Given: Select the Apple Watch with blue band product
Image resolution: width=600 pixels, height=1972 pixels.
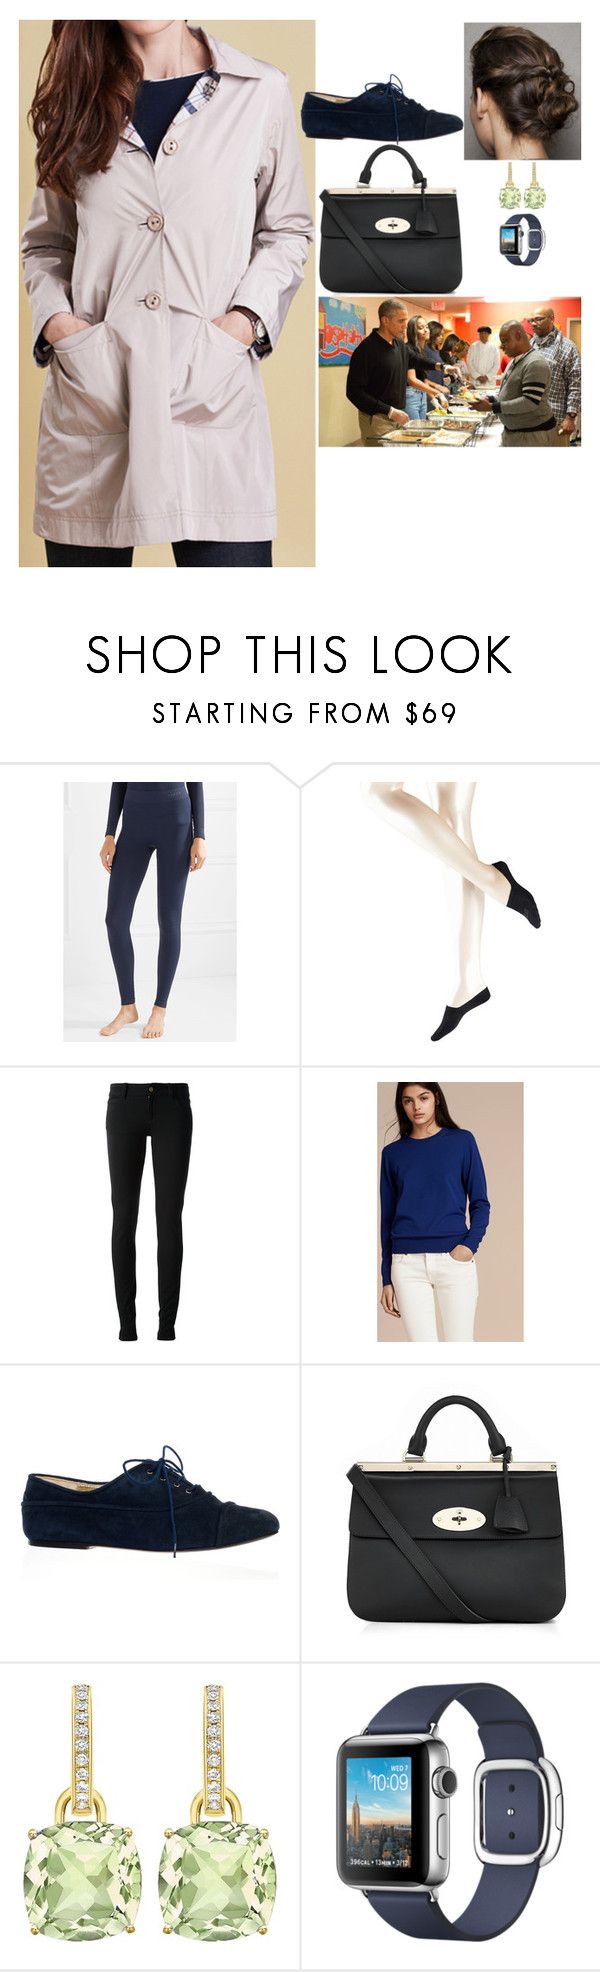Looking at the screenshot, I should coord(450,1812).
